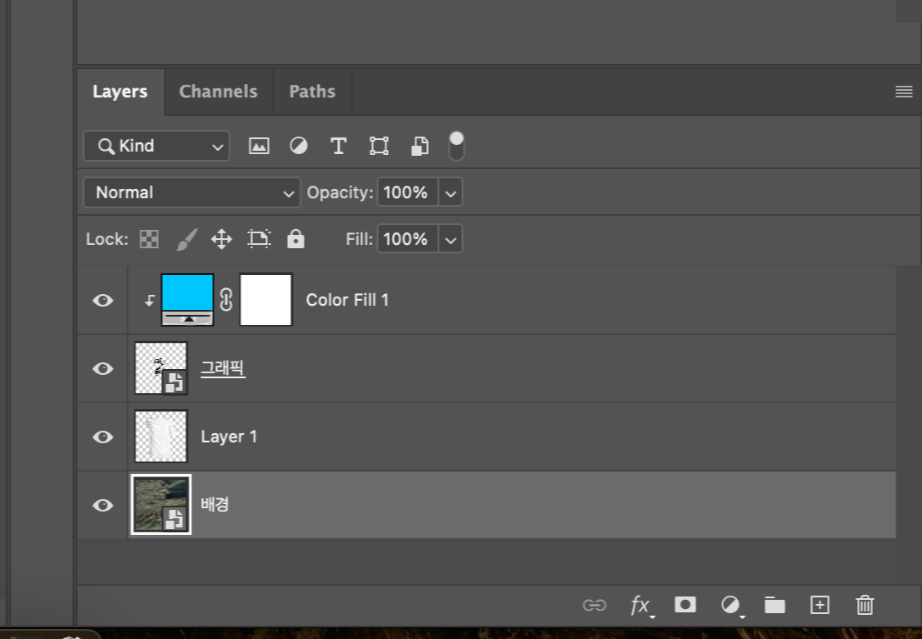The image size is (922, 639).
Task: Hide the 그래픽 layer
Action: 103,369
